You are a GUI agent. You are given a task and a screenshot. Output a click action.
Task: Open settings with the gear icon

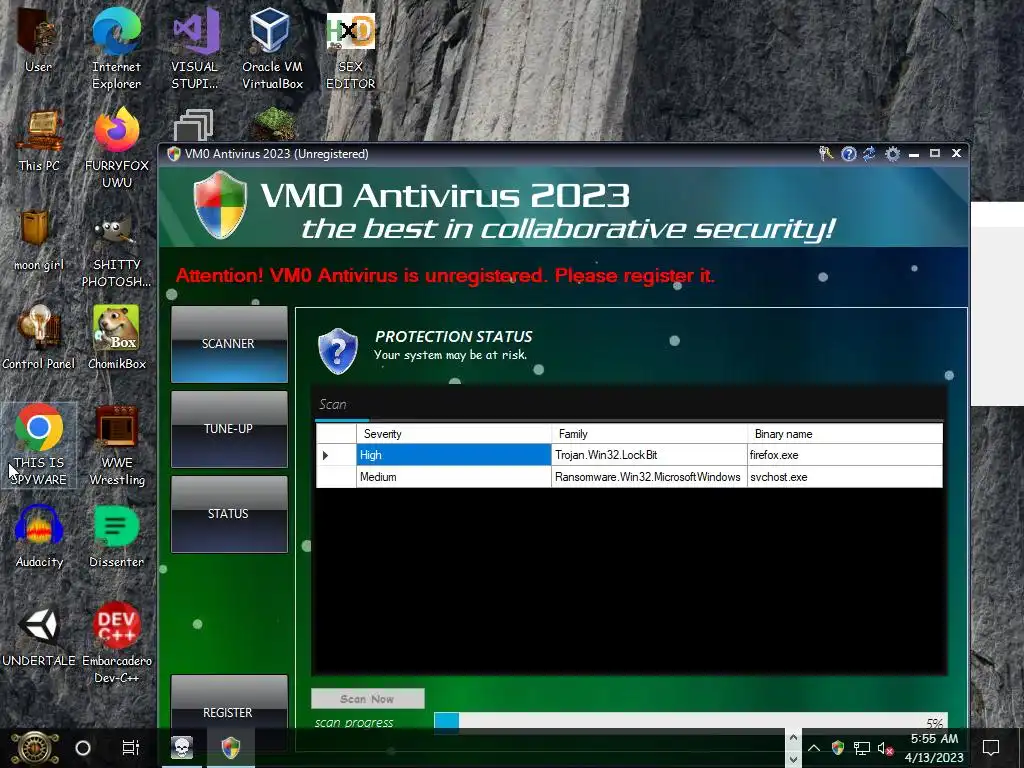tap(892, 153)
